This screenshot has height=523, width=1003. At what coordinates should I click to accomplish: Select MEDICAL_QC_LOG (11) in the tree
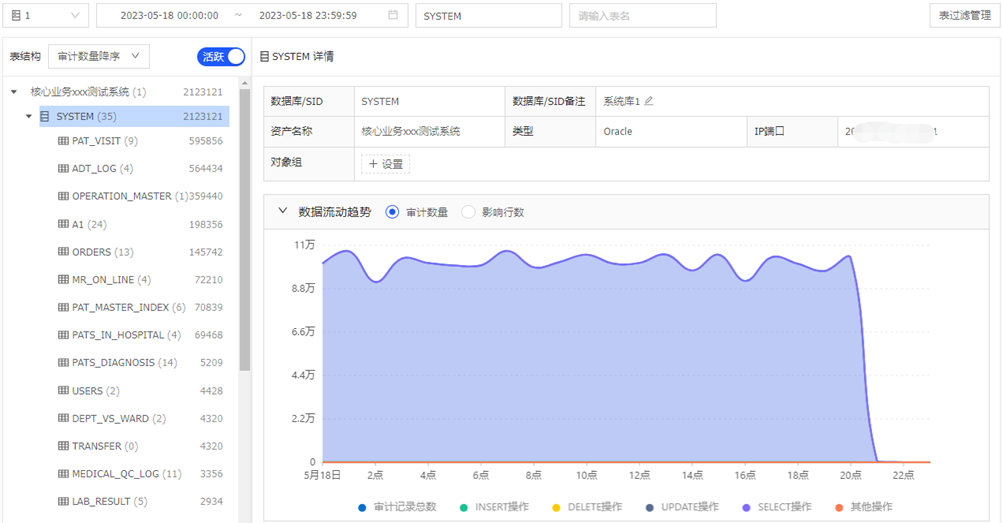127,473
